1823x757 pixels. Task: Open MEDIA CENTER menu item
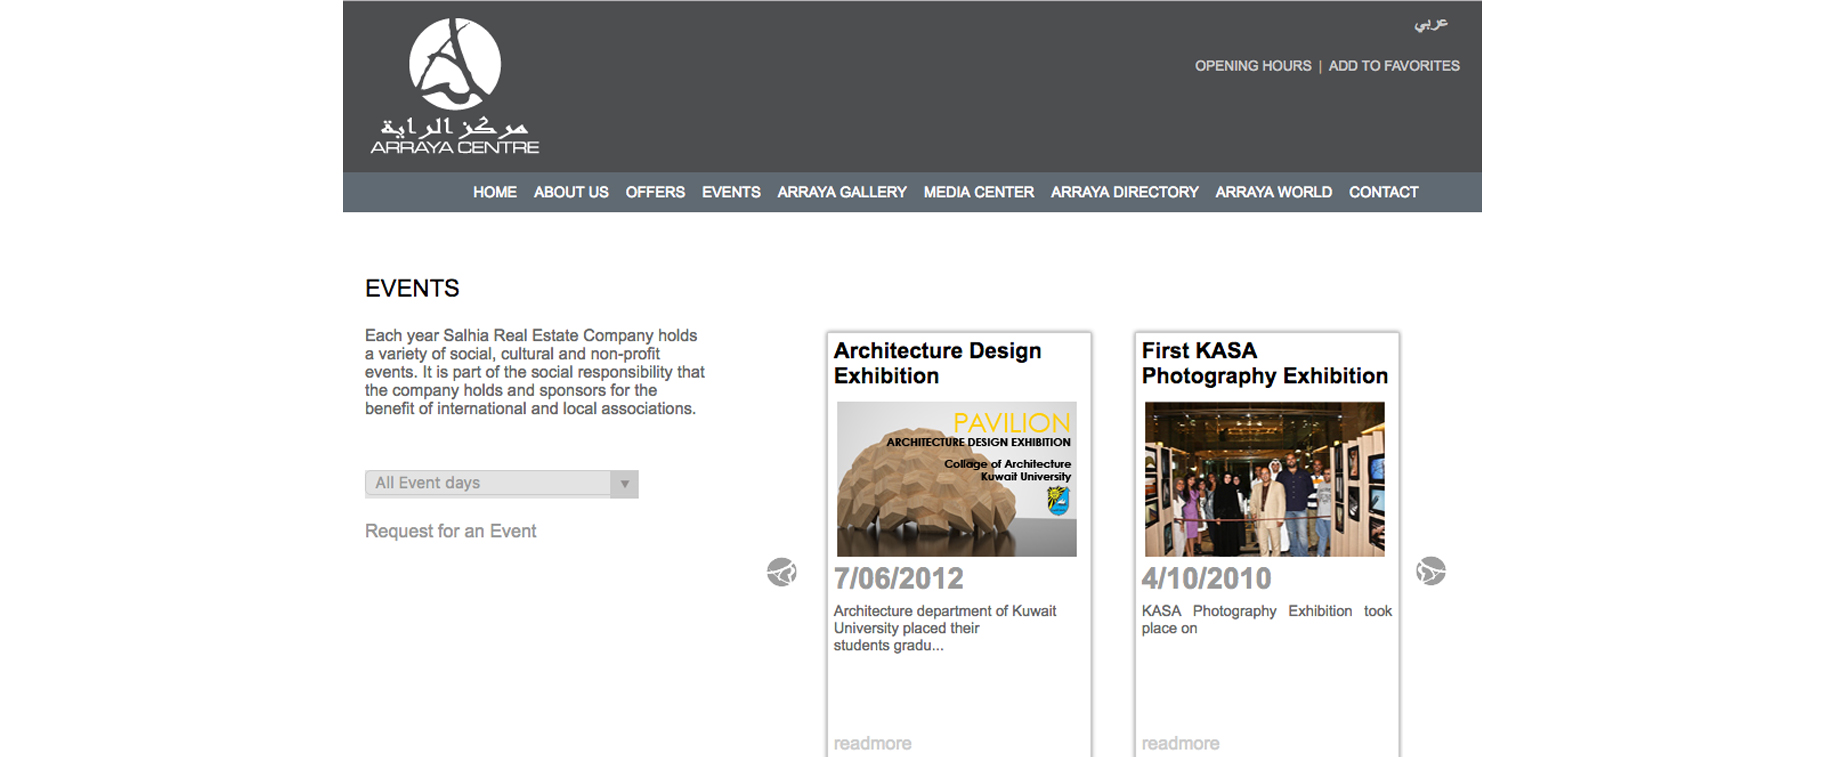pyautogui.click(x=979, y=192)
